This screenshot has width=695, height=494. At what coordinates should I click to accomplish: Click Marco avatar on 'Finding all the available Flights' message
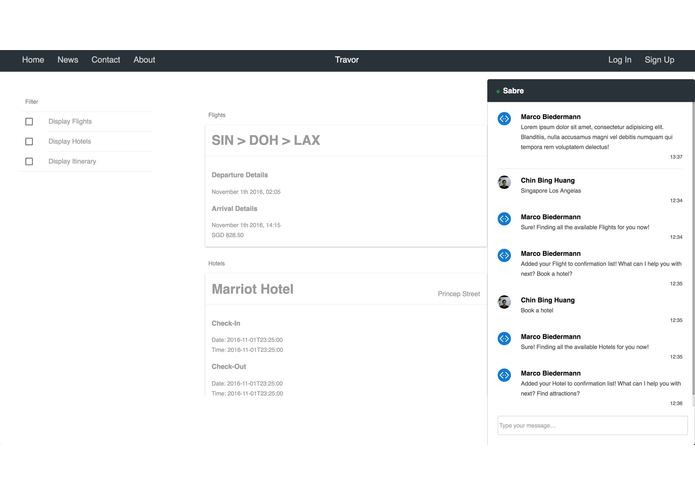click(x=504, y=219)
